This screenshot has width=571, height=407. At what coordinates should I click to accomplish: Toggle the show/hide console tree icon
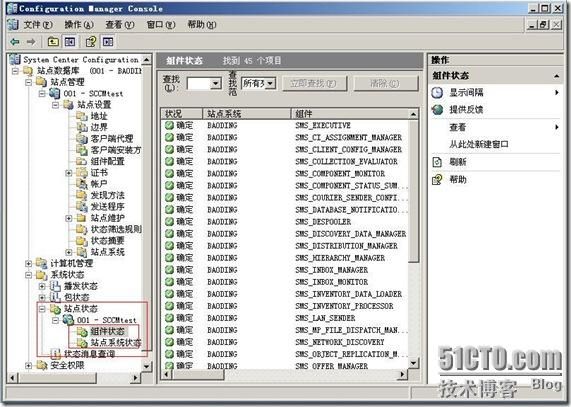coord(70,42)
